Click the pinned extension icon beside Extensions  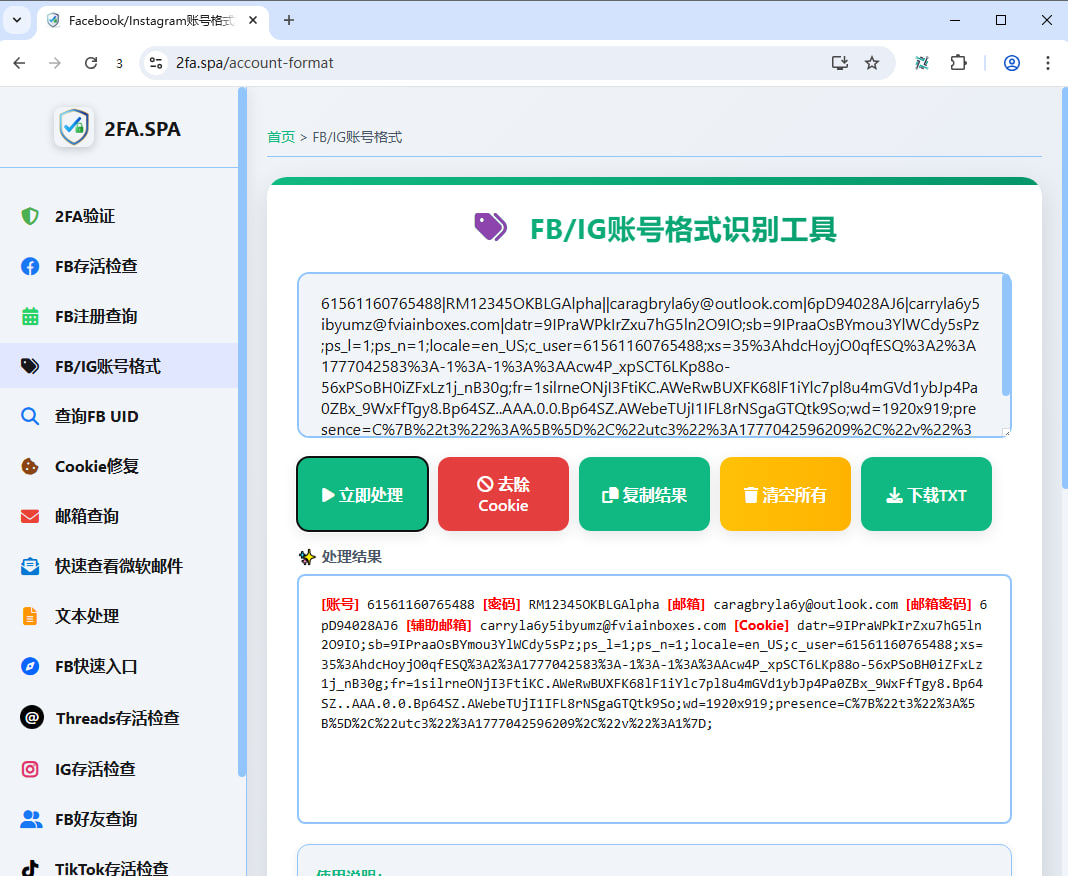[922, 63]
